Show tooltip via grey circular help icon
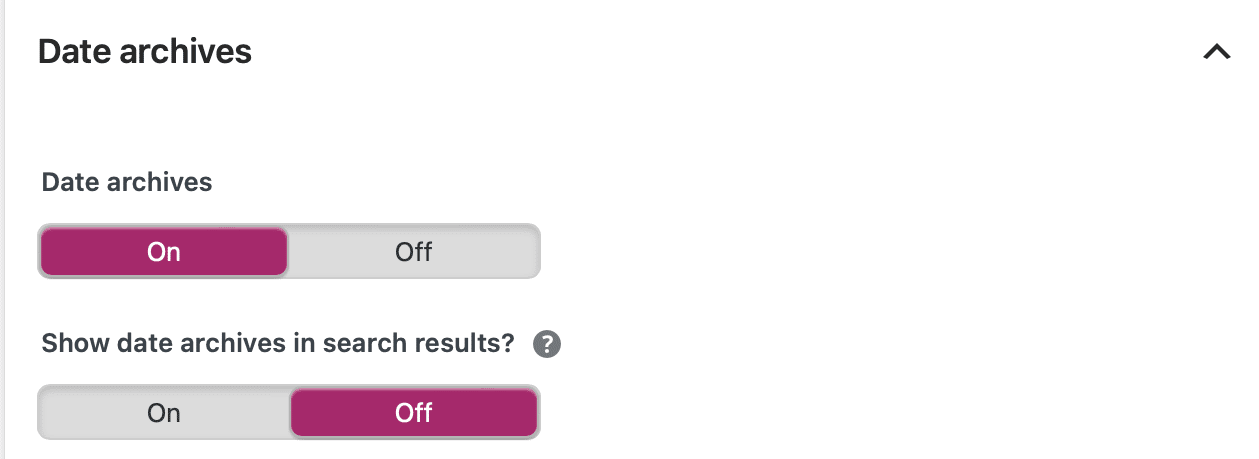 [546, 345]
